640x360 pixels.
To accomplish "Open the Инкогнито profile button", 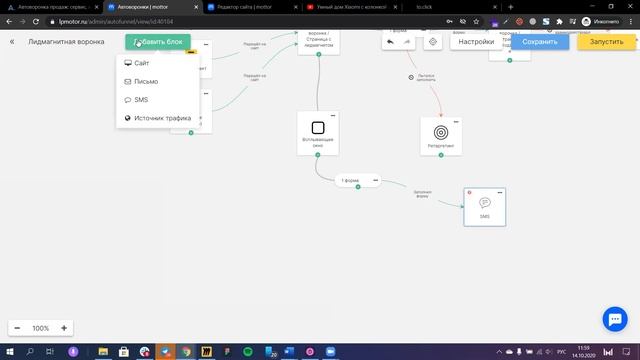I will pyautogui.click(x=601, y=22).
